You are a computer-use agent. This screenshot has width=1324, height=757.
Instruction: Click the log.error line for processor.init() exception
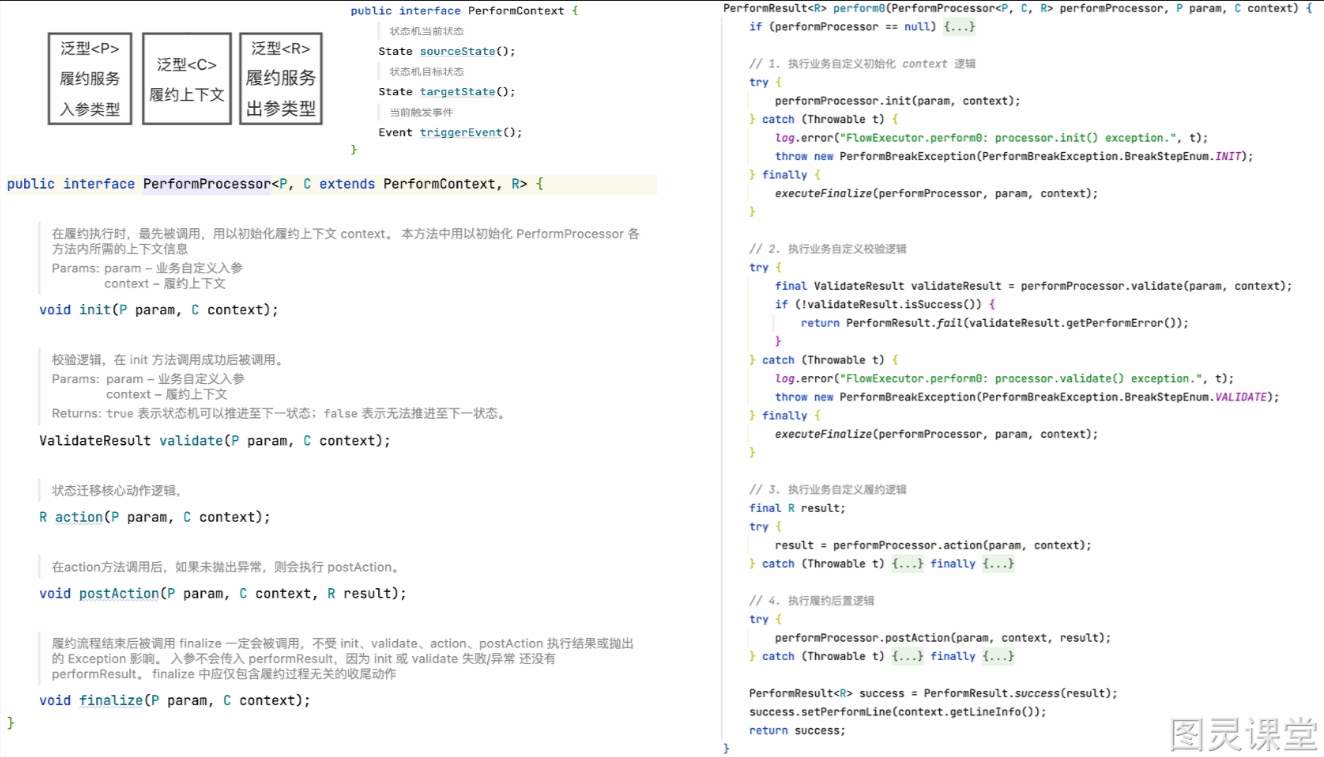coord(991,138)
